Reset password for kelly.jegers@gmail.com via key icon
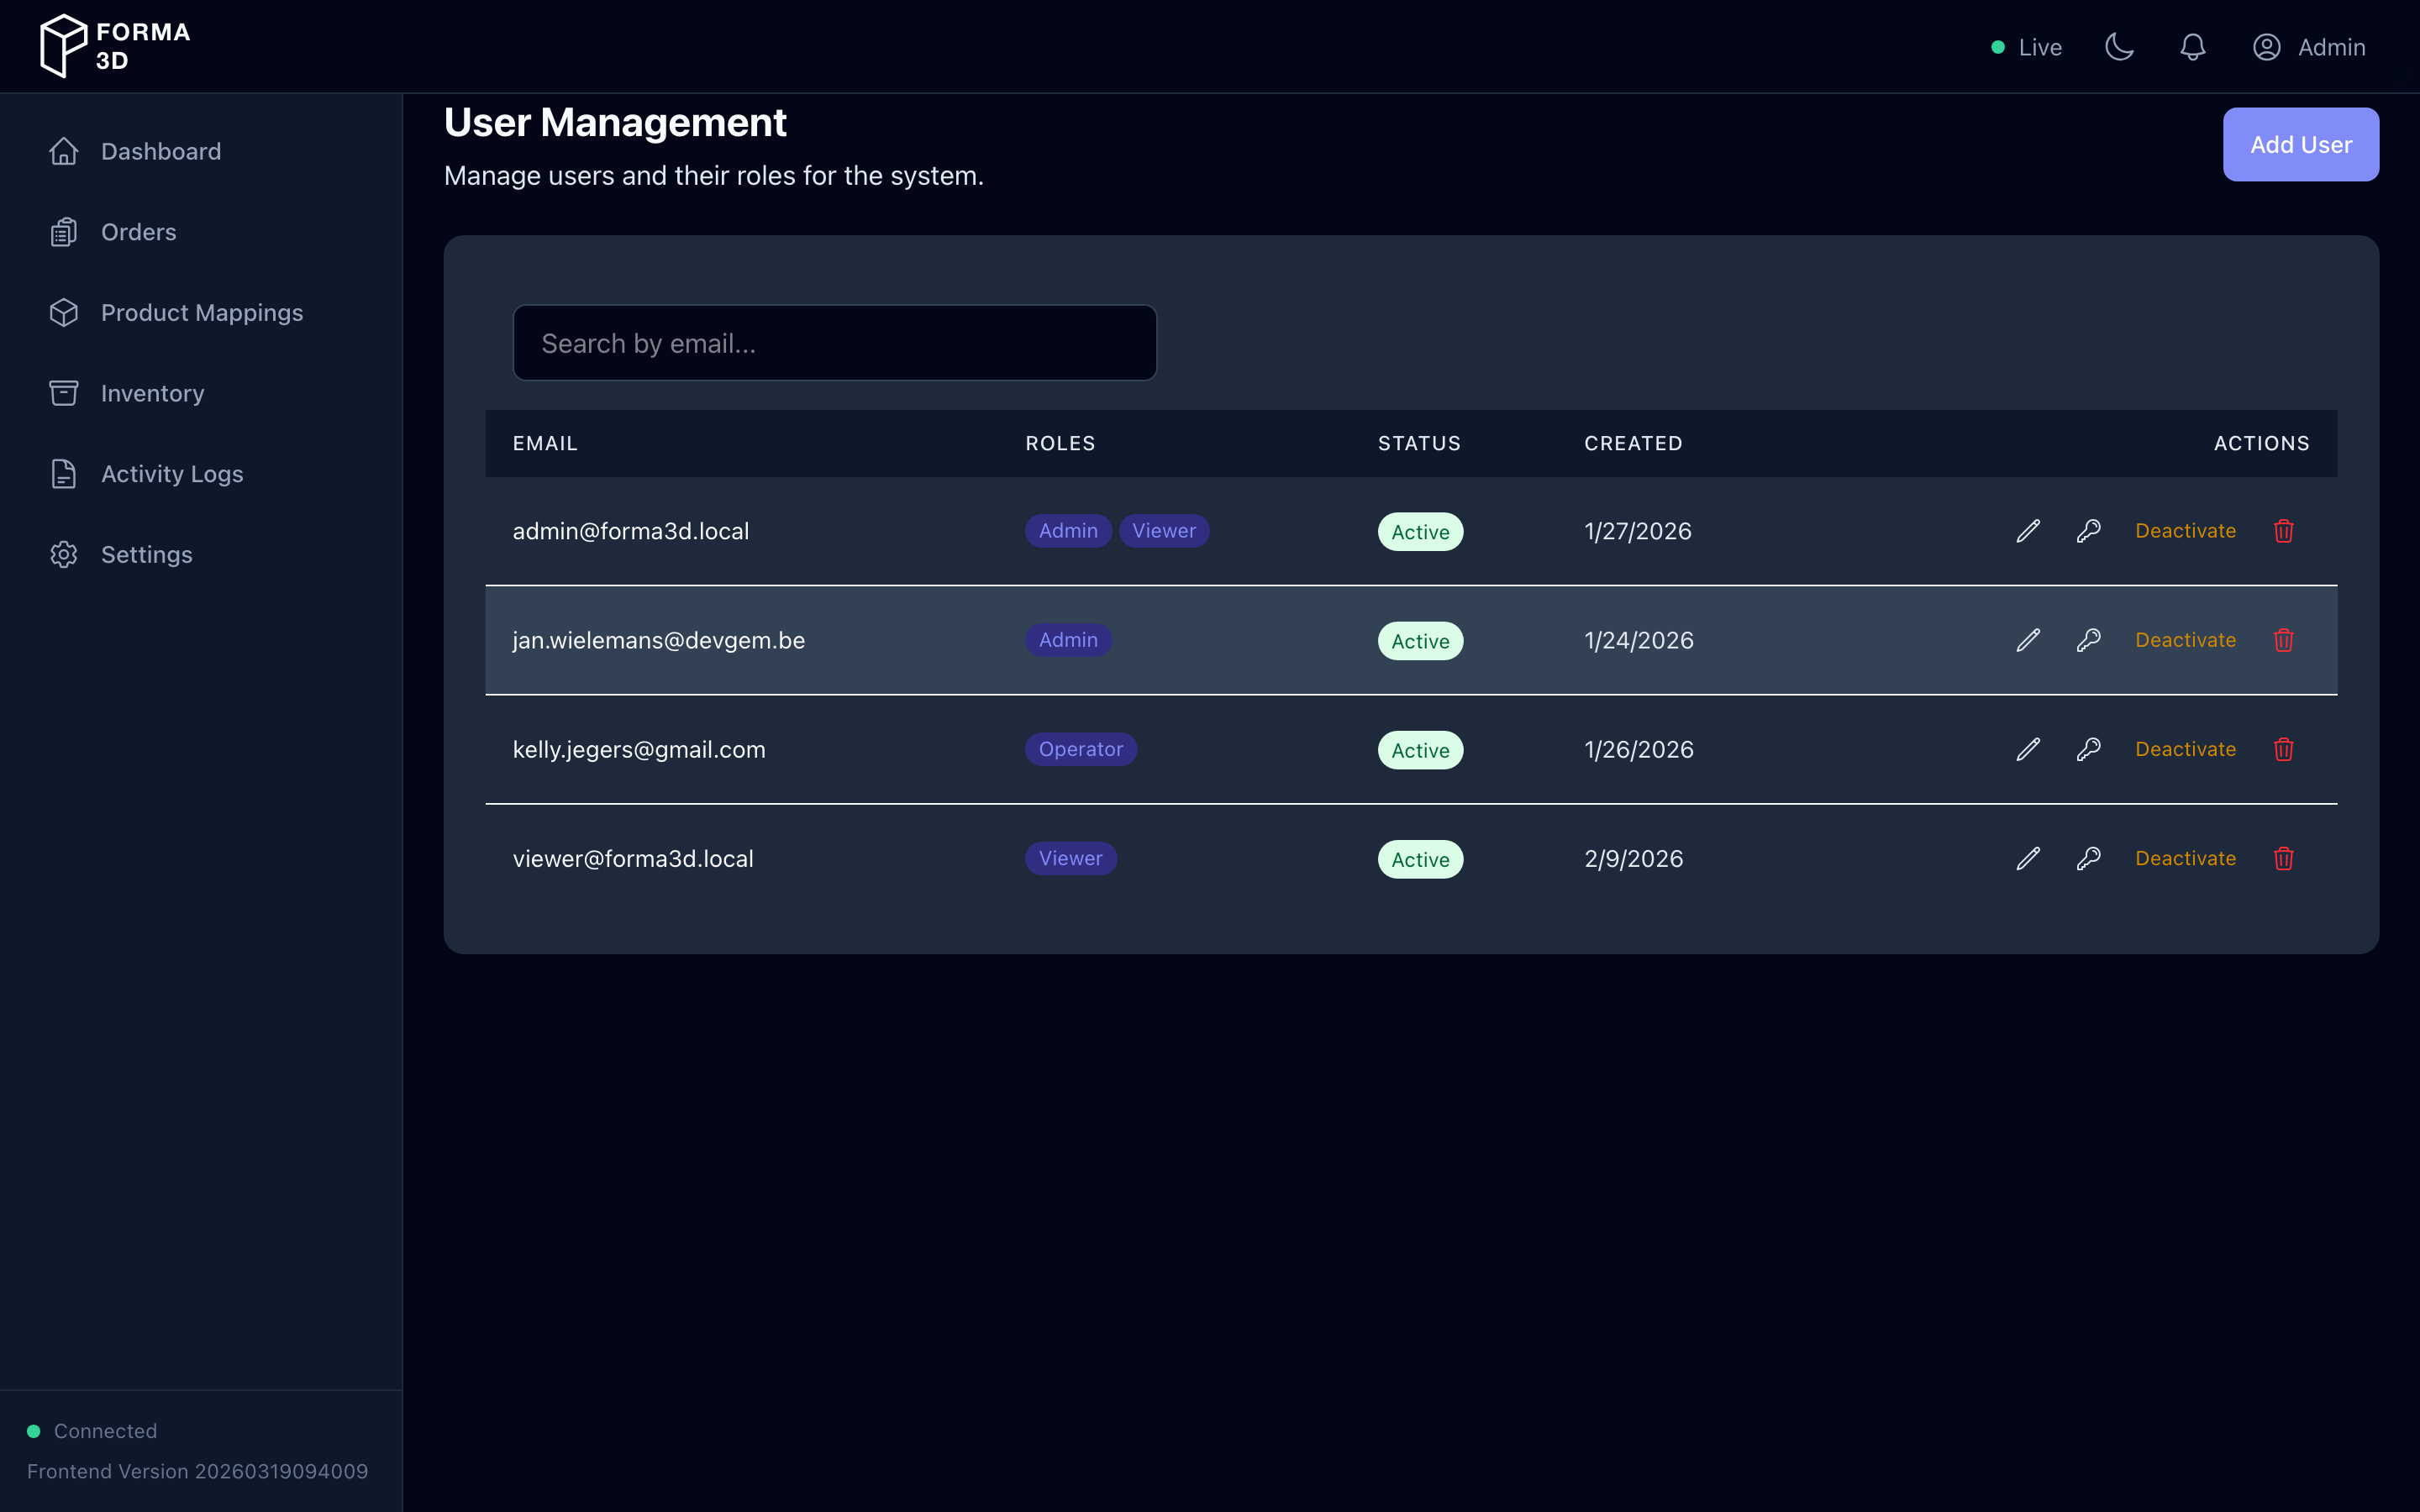 [2089, 749]
